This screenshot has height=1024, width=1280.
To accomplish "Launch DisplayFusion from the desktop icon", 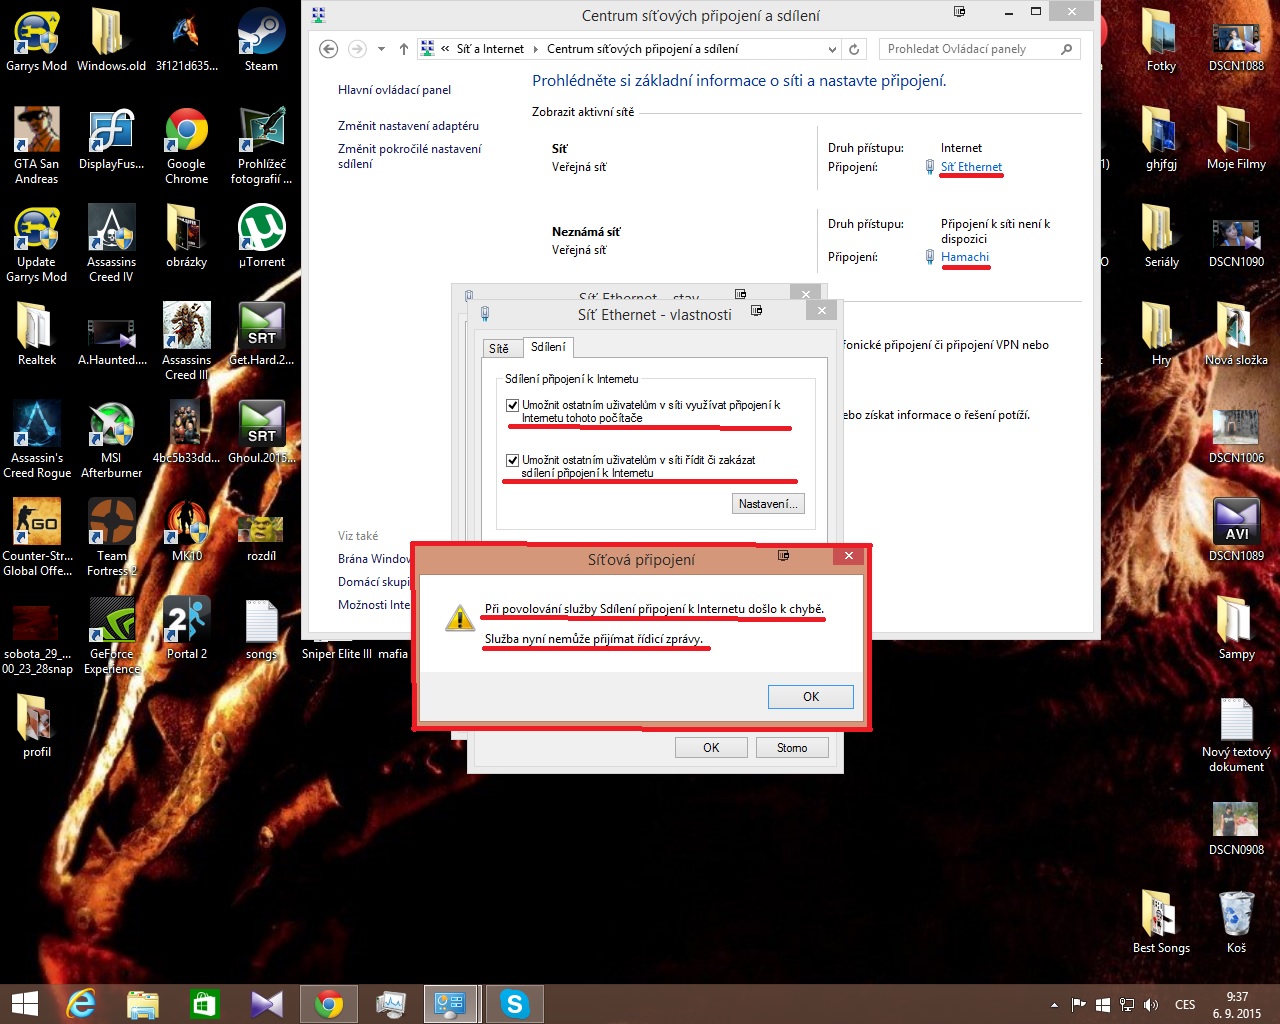I will tap(111, 138).
